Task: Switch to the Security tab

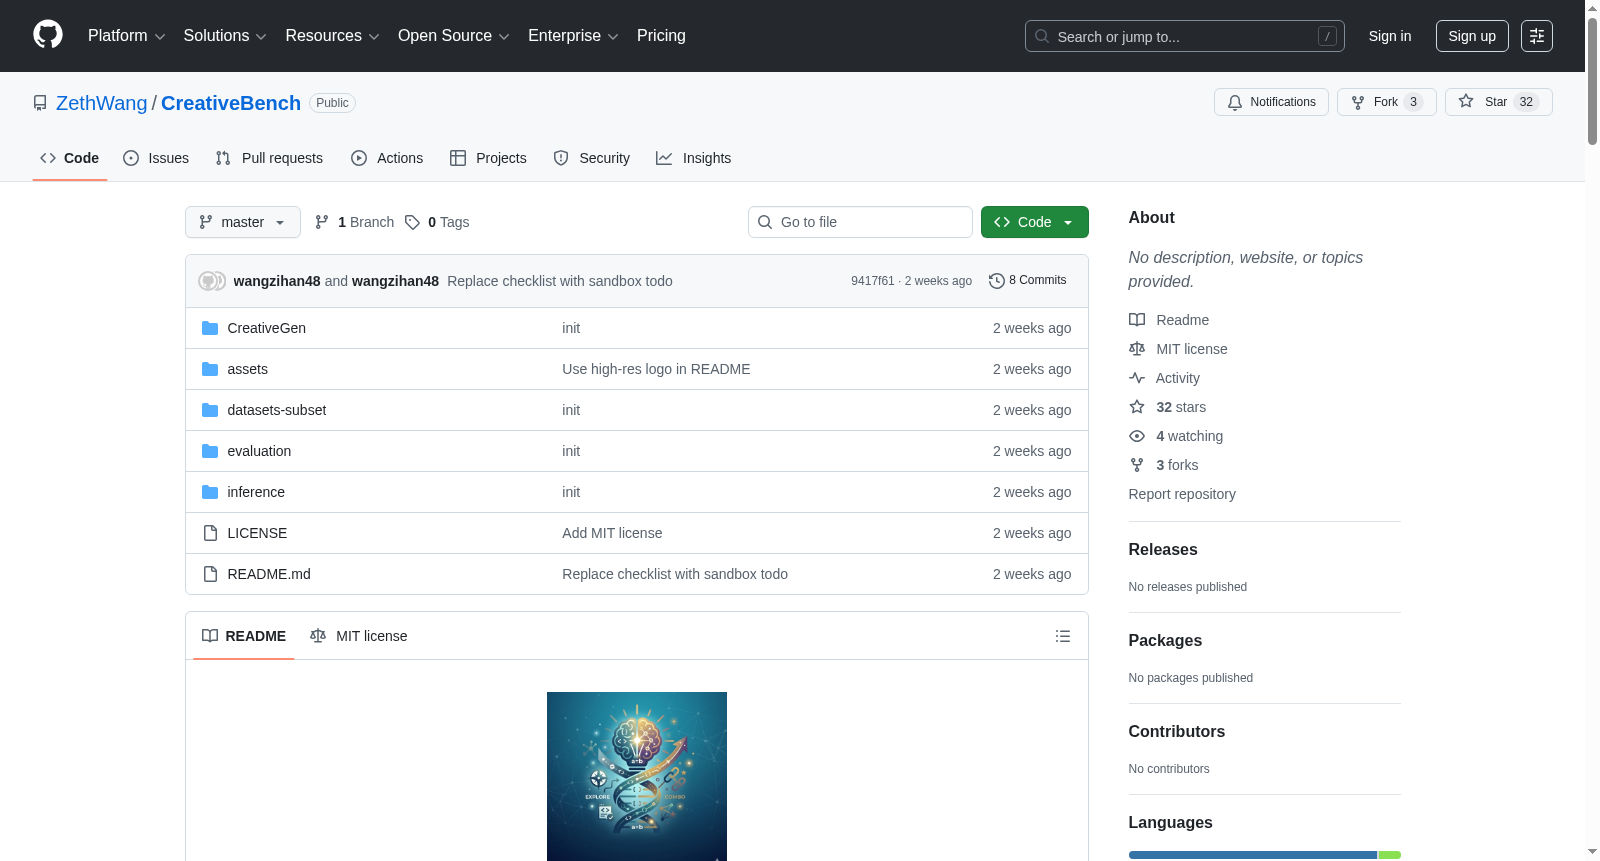Action: pos(592,158)
